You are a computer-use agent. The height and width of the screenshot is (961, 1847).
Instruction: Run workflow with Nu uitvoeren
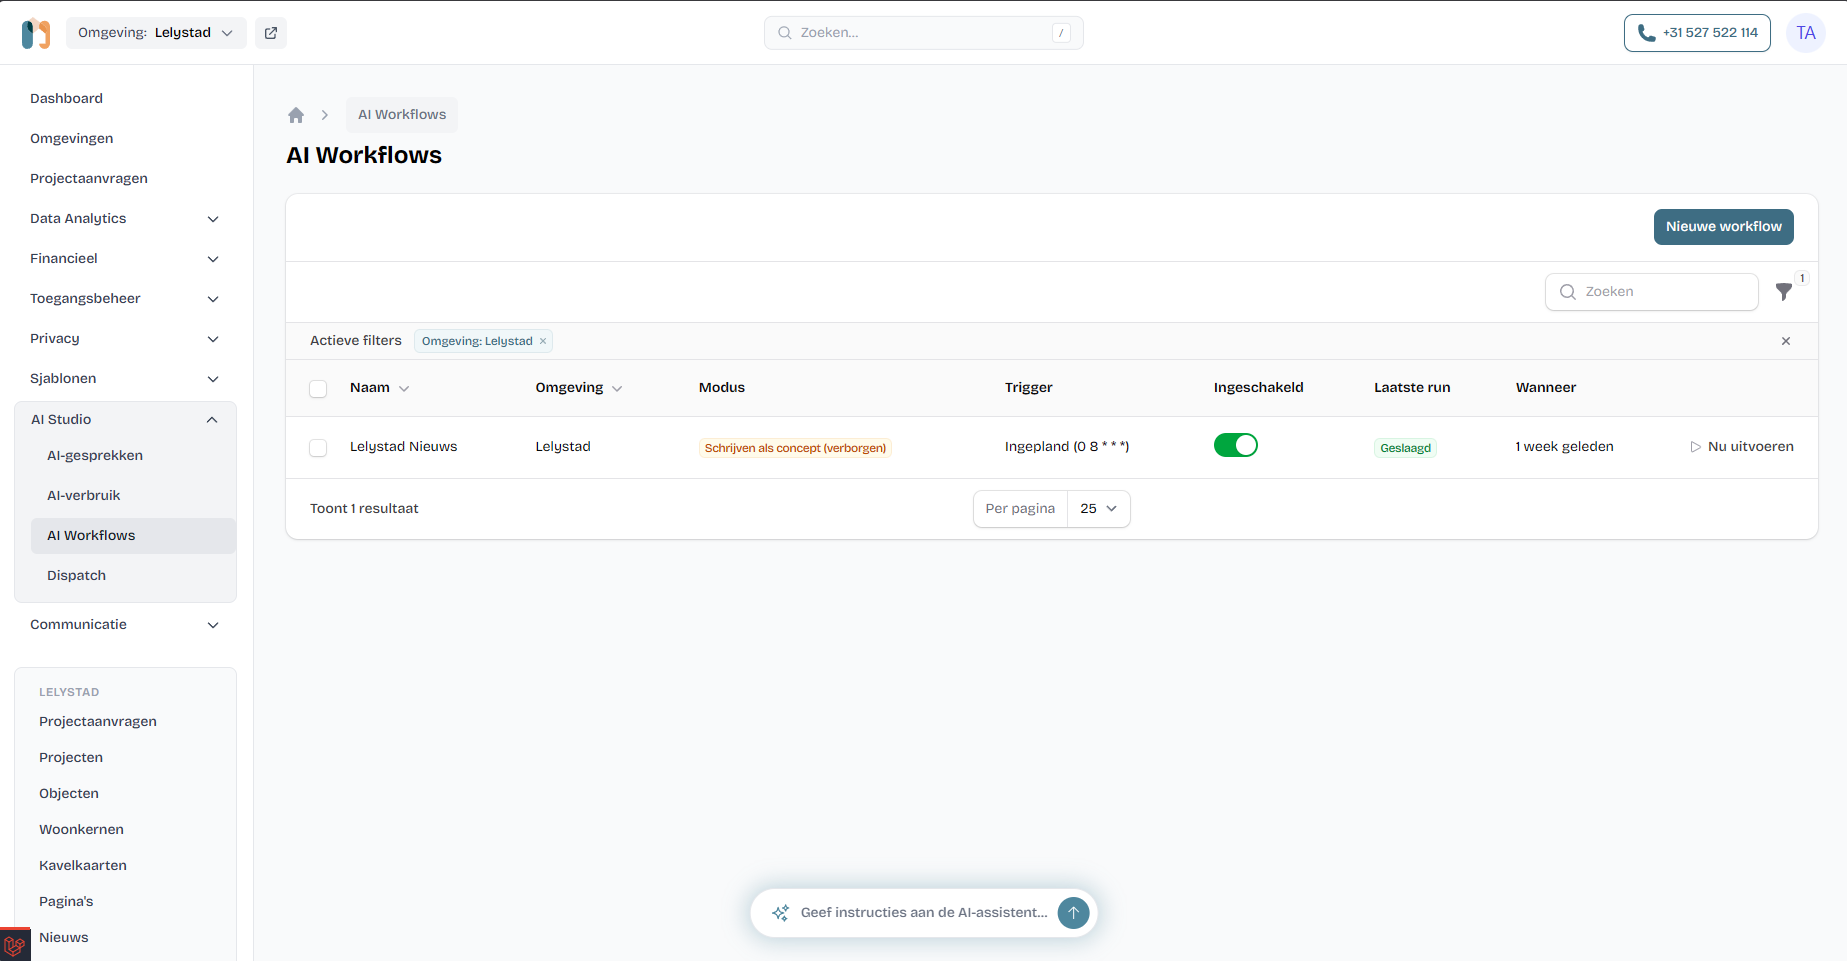tap(1742, 447)
